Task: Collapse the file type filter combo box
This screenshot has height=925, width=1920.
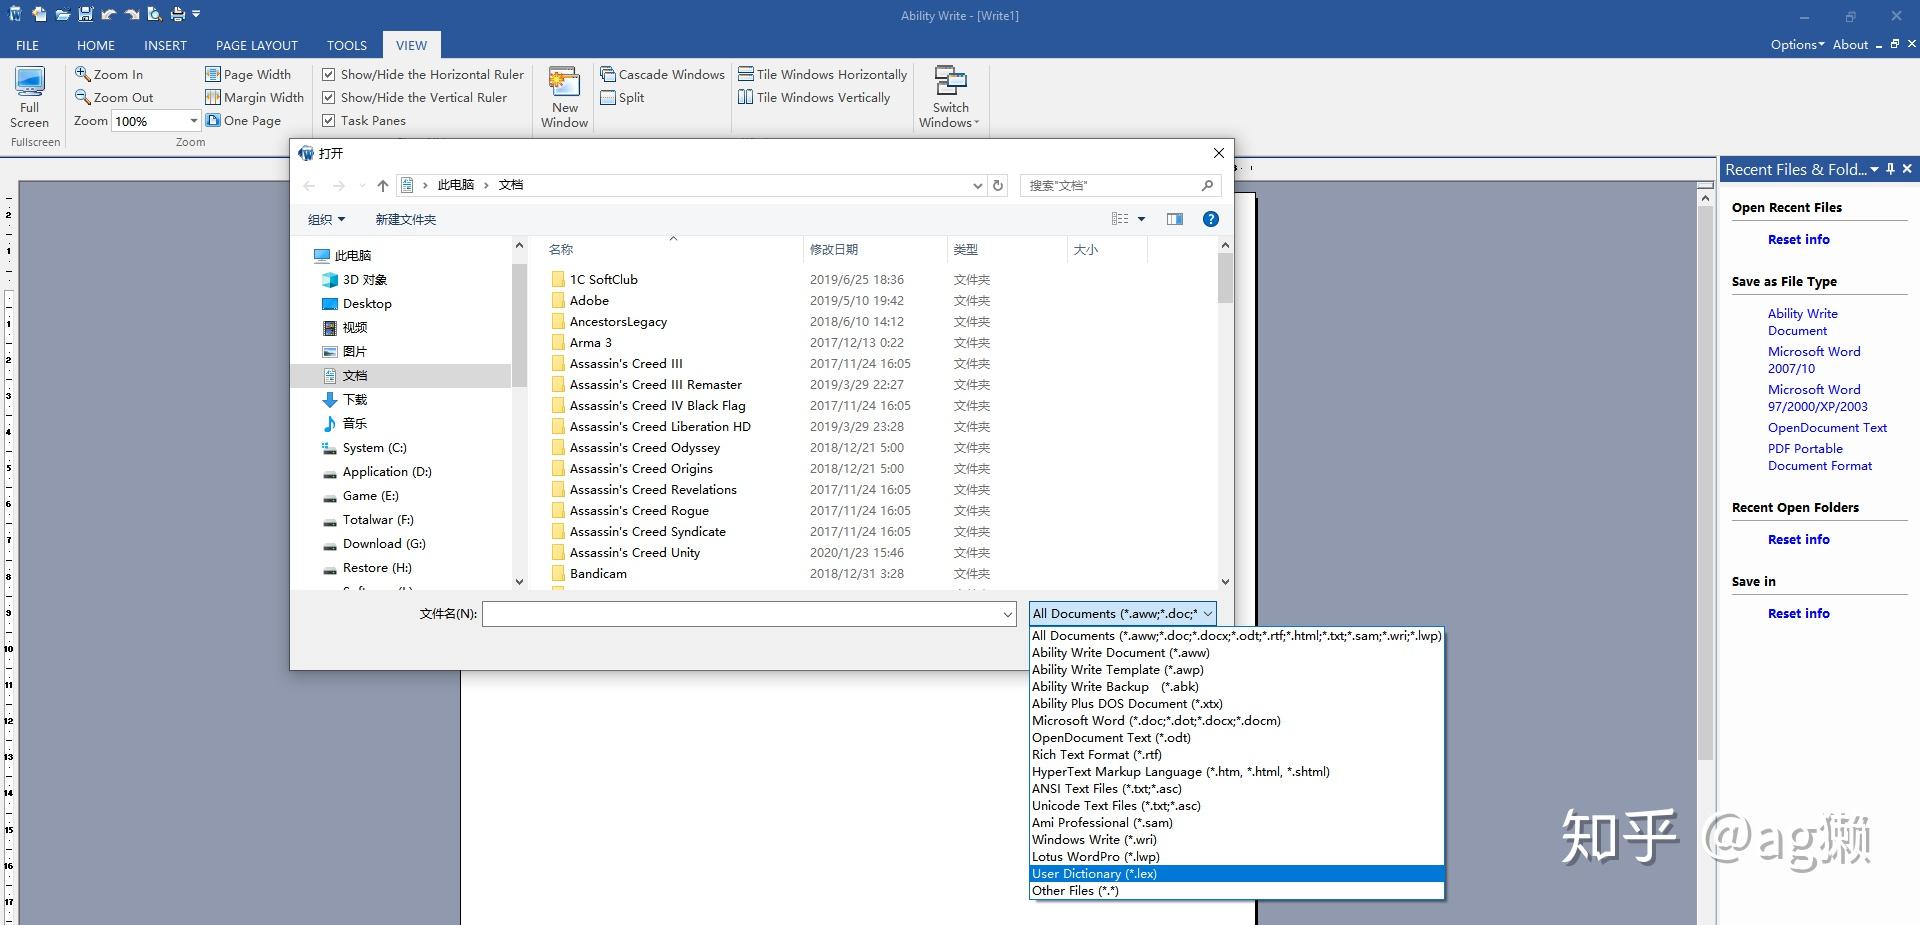Action: point(1208,614)
